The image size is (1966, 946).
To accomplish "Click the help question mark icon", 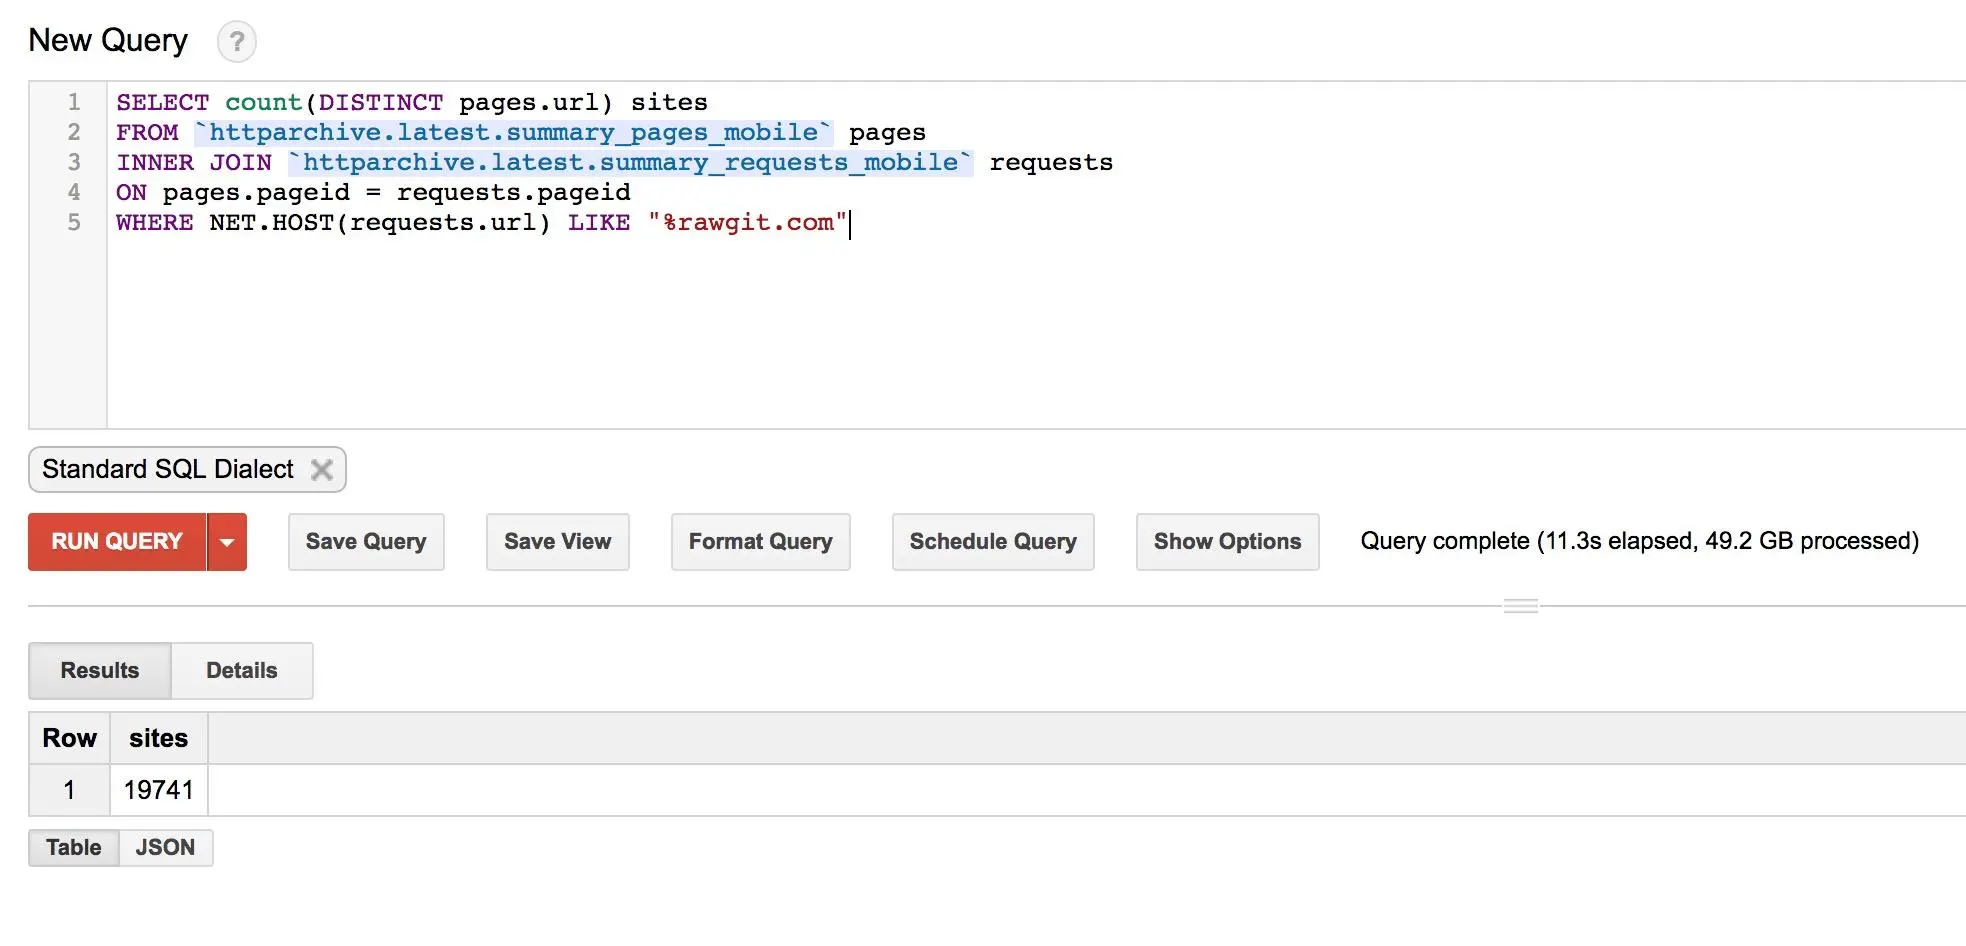I will pyautogui.click(x=237, y=42).
